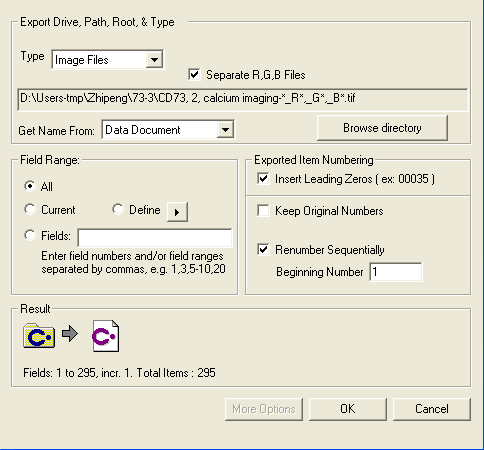Click the Browse directory button
This screenshot has height=450, width=484.
point(382,128)
